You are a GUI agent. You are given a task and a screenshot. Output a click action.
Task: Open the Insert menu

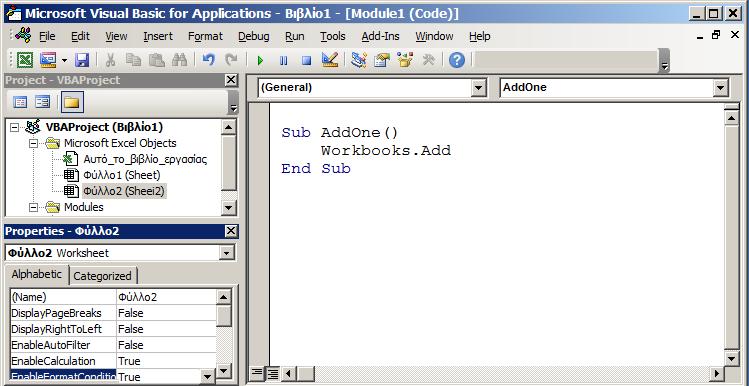[158, 36]
